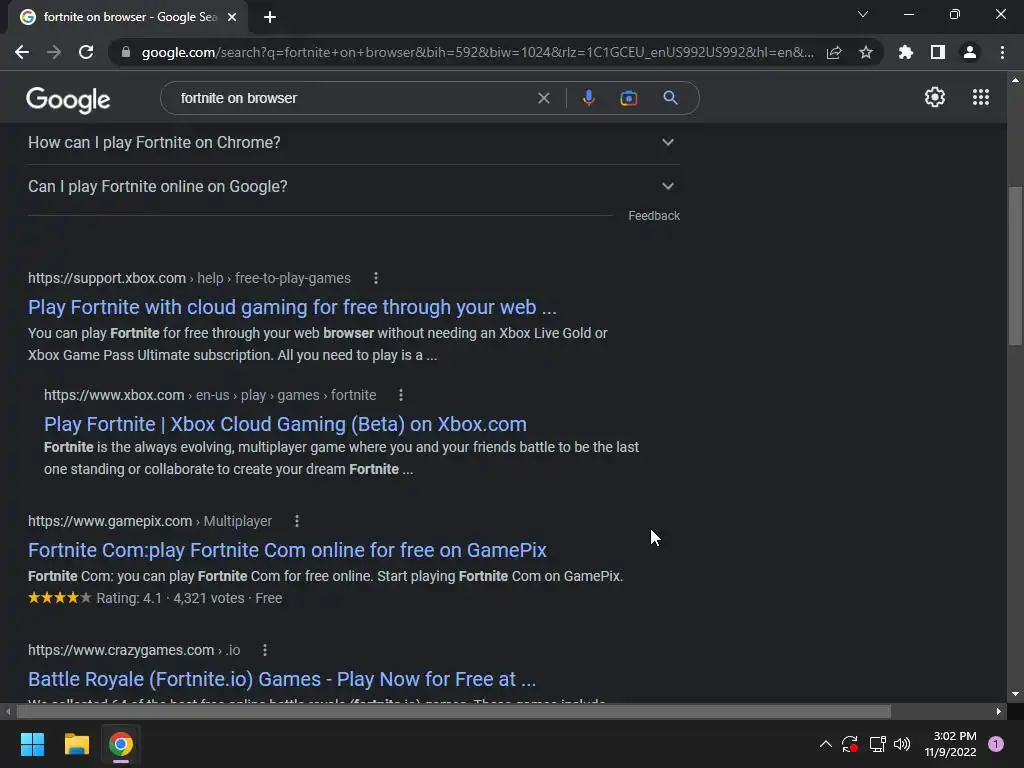Click the www.crazygames.com URL breadcrumb
Viewport: 1024px width, 768px height.
click(134, 650)
